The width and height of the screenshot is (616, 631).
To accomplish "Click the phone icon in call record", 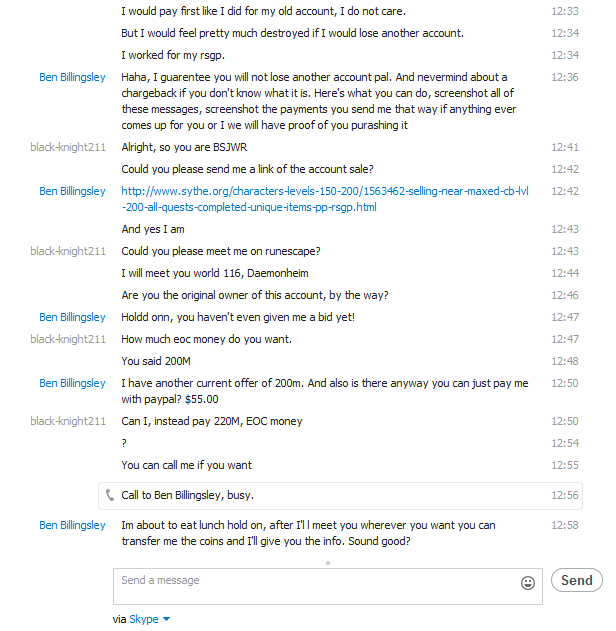I will click(109, 495).
